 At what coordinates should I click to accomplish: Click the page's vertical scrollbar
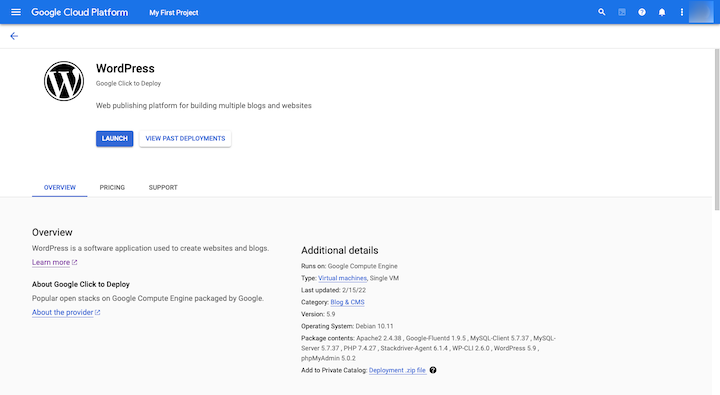[717, 129]
